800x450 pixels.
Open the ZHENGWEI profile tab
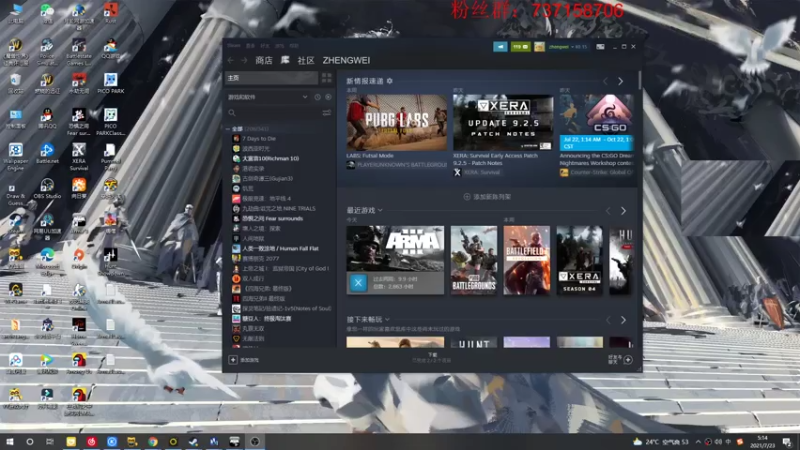pos(346,60)
